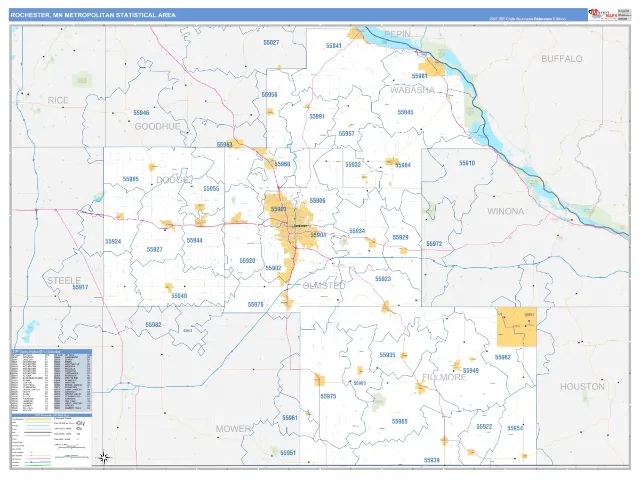
Task: Click ZIP code 55976
Action: tap(256, 305)
